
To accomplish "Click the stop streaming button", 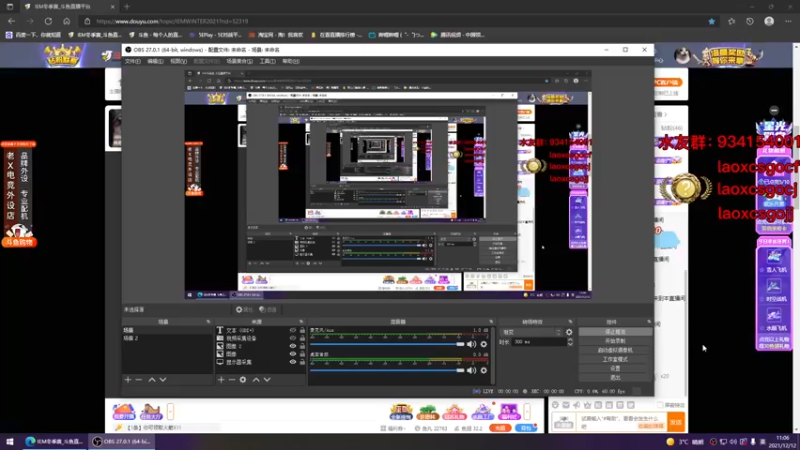I will click(615, 332).
